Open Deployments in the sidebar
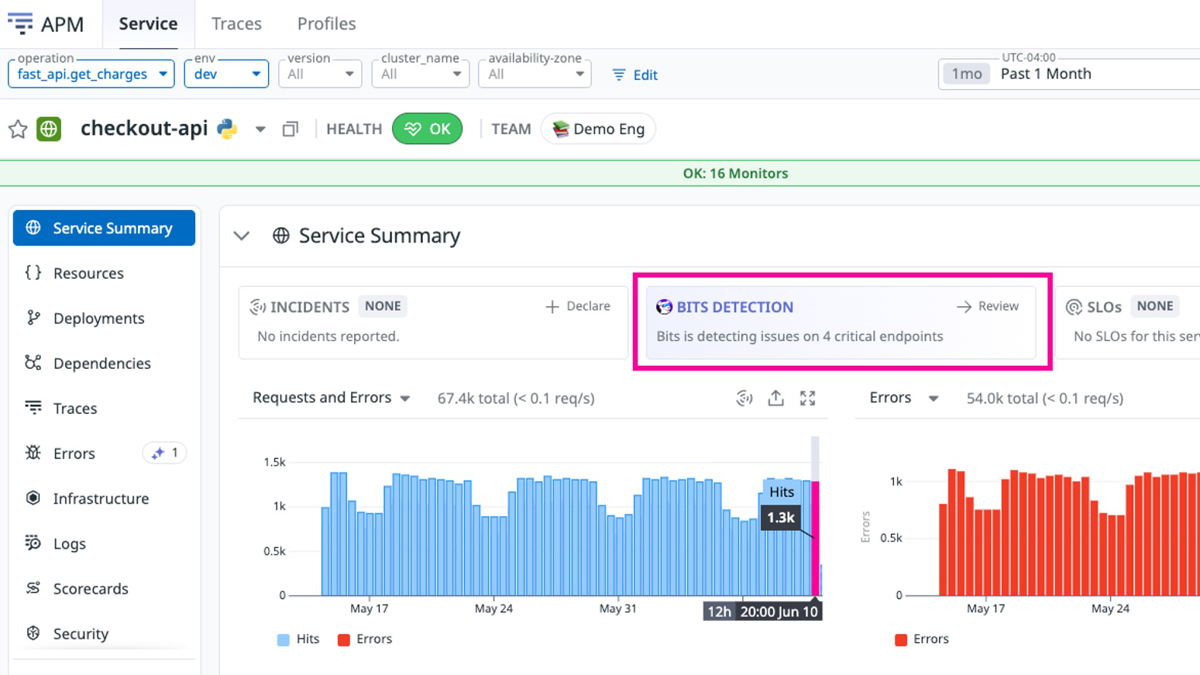This screenshot has height=675, width=1200. (x=104, y=318)
